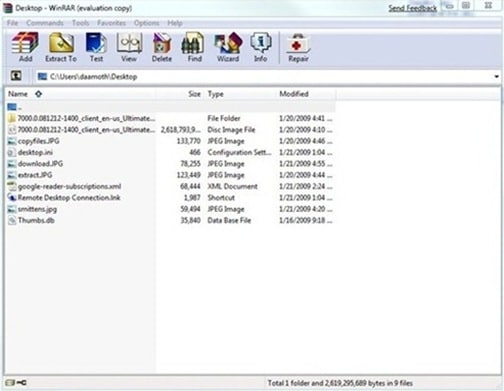Image resolution: width=504 pixels, height=391 pixels.
Task: Sort by the Modified column header
Action: point(294,94)
